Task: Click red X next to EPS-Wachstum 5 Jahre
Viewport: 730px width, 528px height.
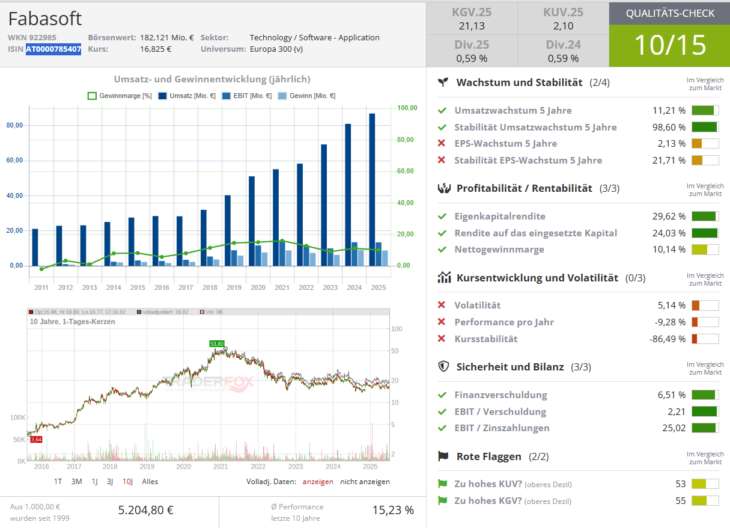Action: pos(441,143)
